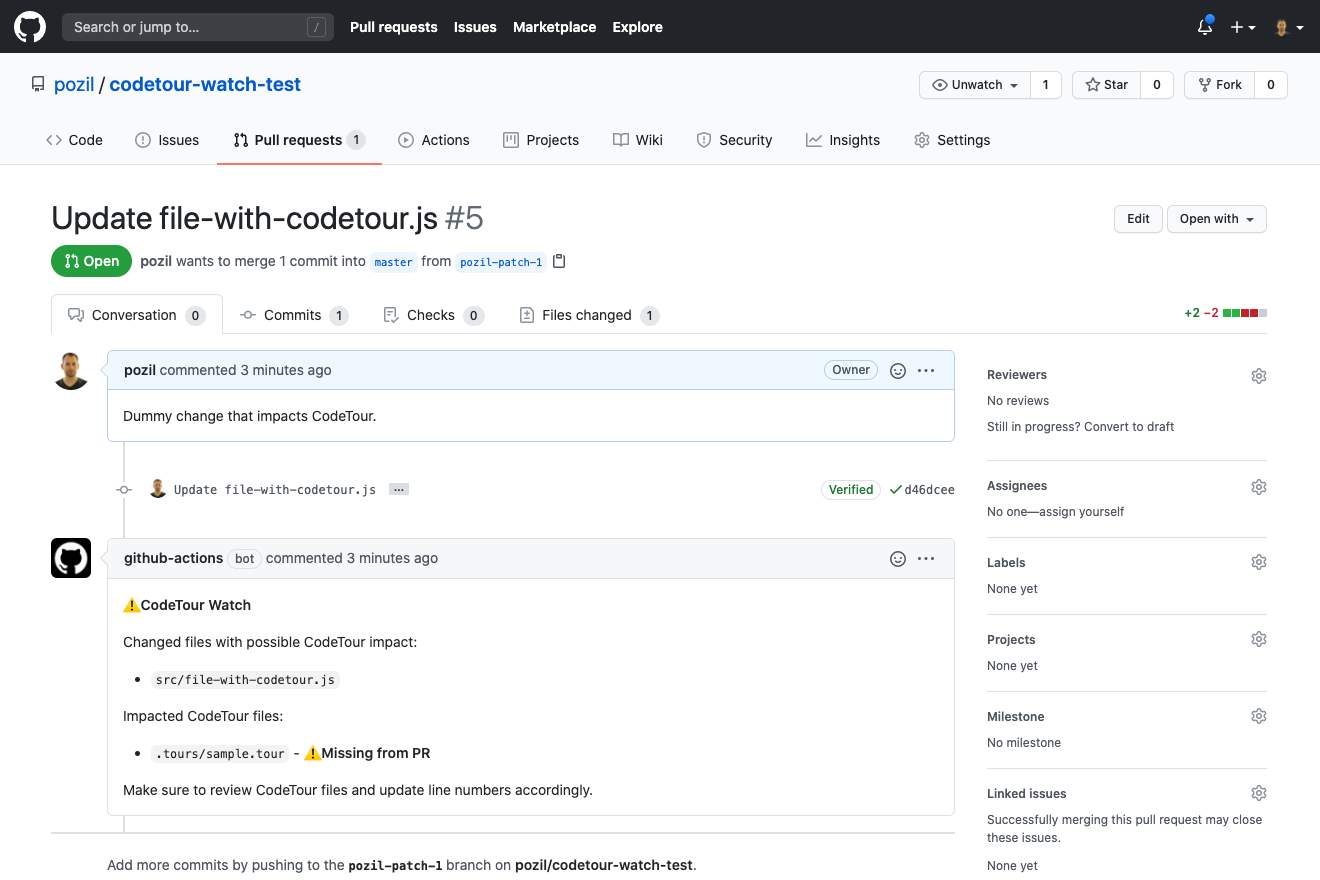The height and width of the screenshot is (880, 1320).
Task: Switch to the Projects tab
Action: 541,140
